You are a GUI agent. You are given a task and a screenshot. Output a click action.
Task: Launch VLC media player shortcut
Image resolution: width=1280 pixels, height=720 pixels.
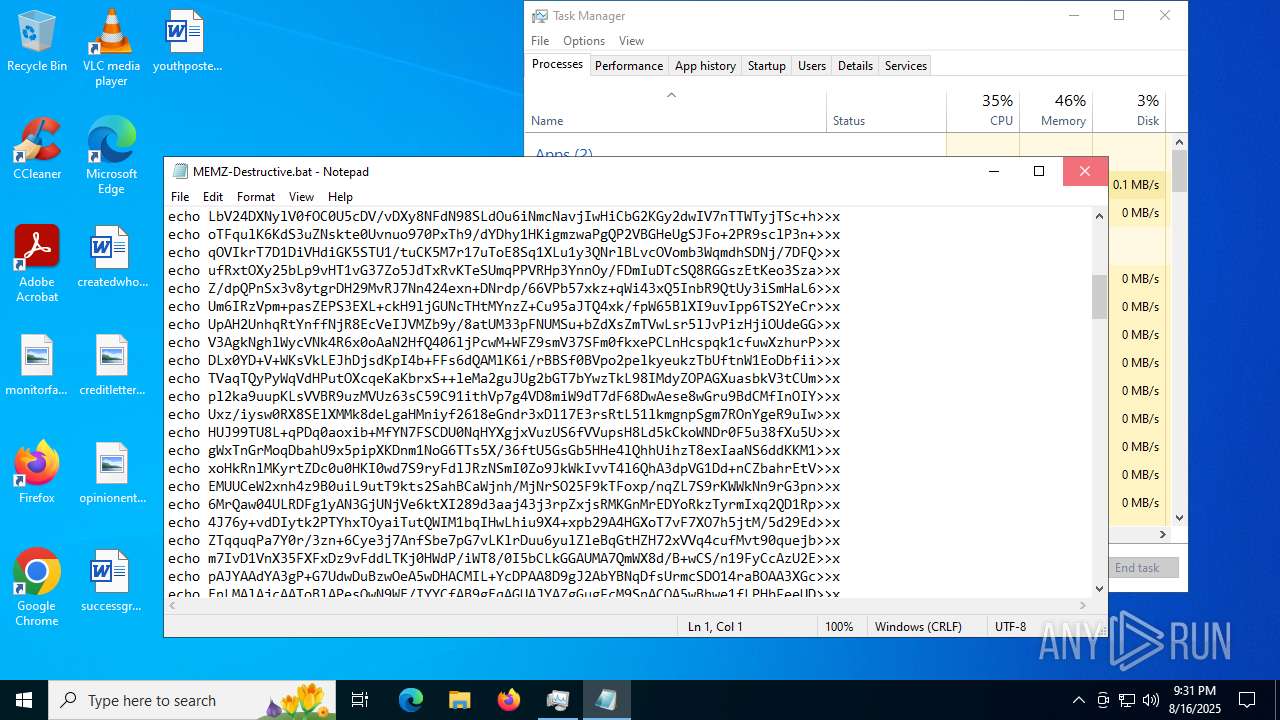click(111, 47)
